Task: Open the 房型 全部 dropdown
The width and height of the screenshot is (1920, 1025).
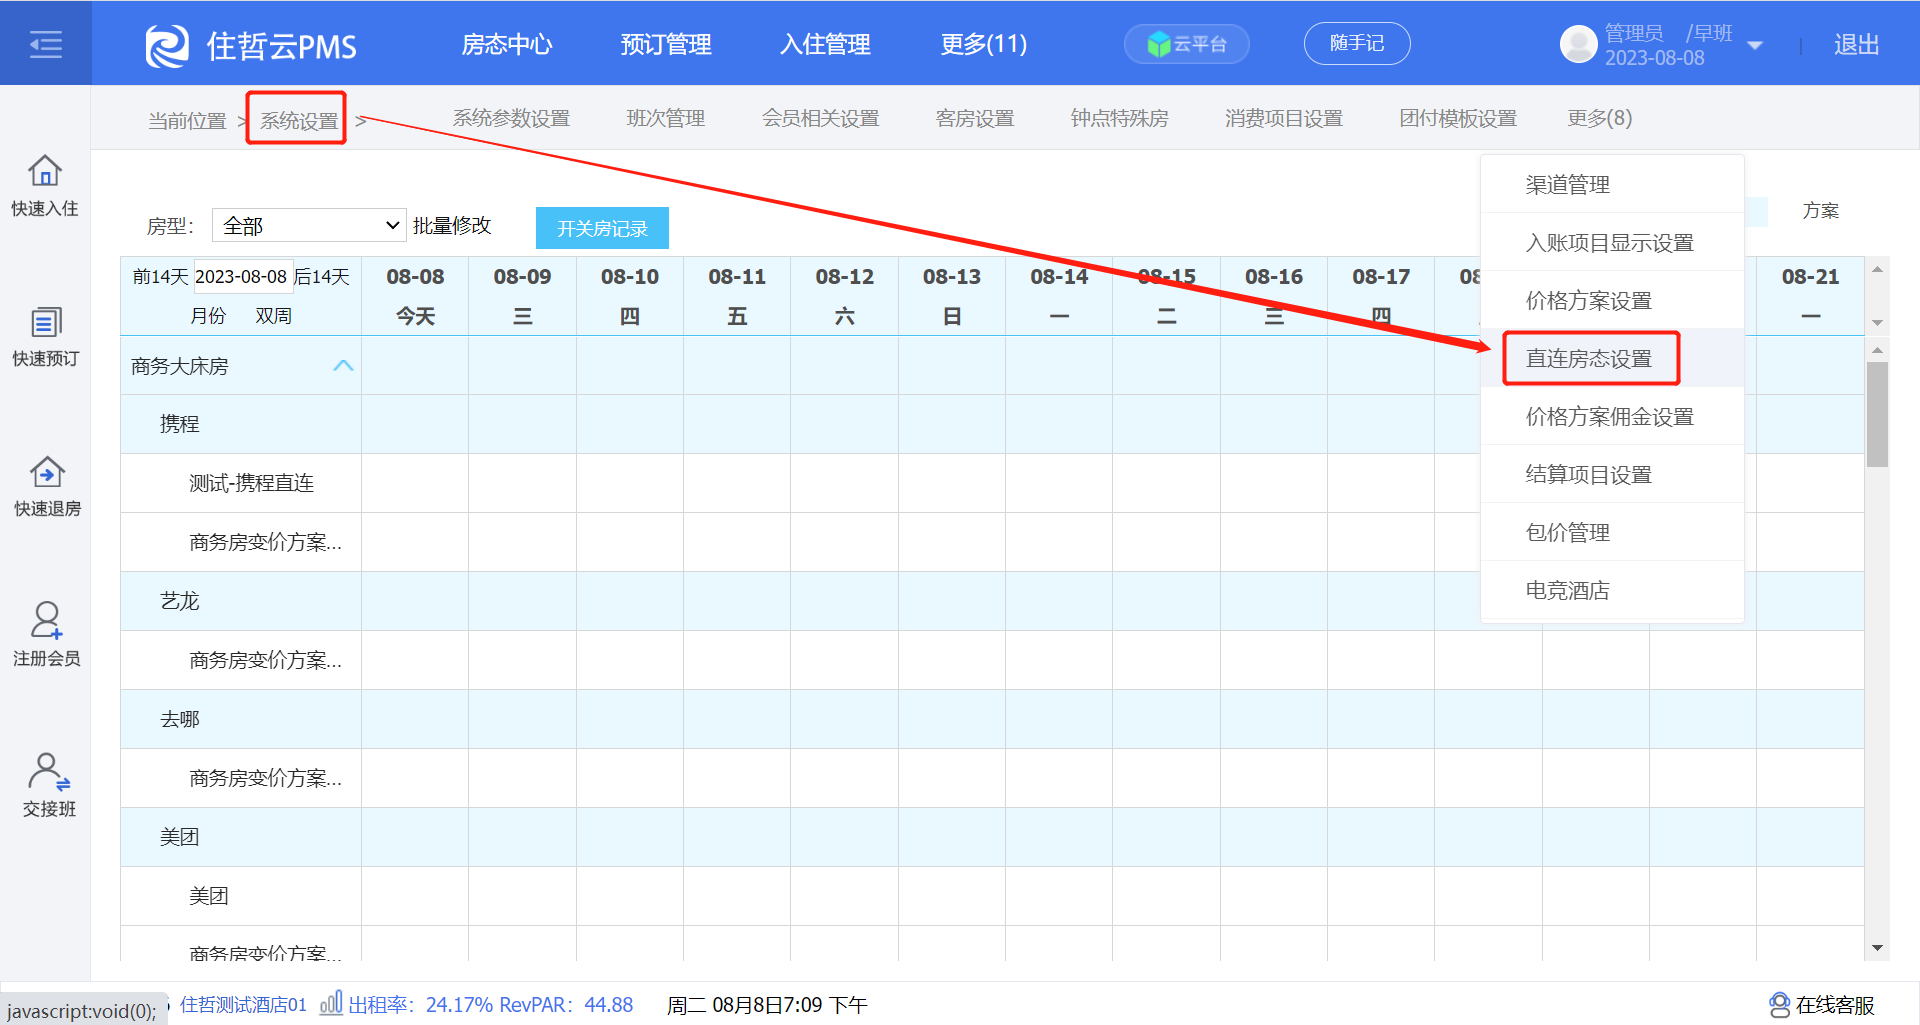Action: 309,225
